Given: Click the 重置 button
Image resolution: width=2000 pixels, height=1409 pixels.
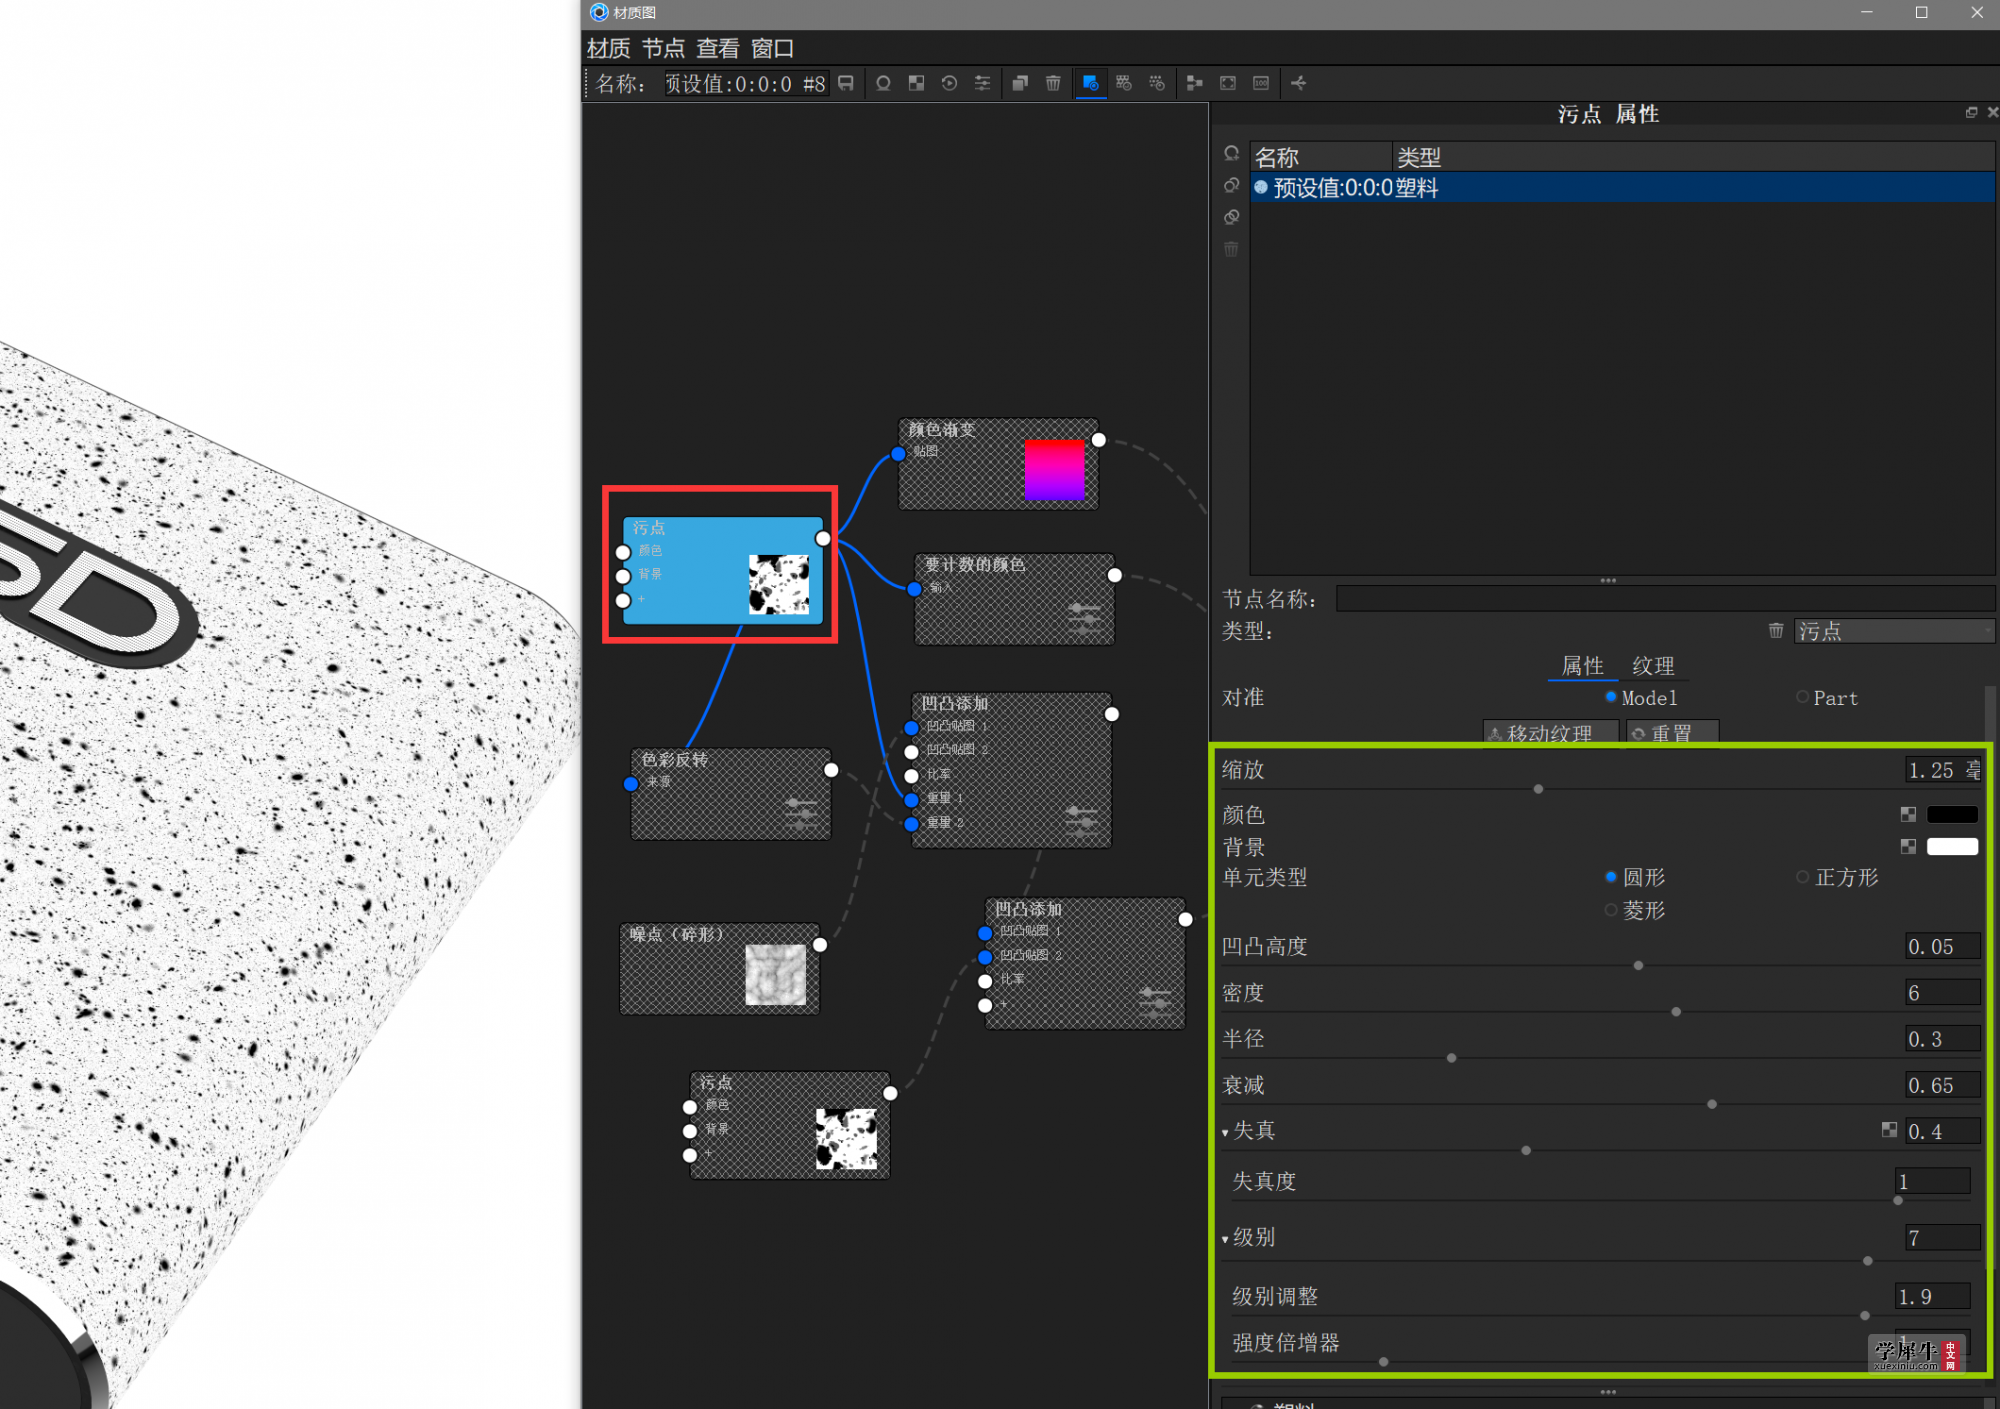Looking at the screenshot, I should click(x=1672, y=732).
